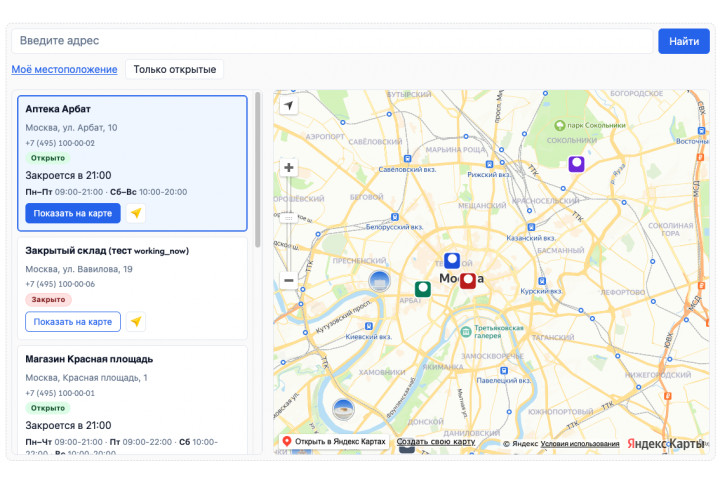720x480 pixels.
Task: Open route arrow icon for Закрытый склад
Action: pos(136,322)
